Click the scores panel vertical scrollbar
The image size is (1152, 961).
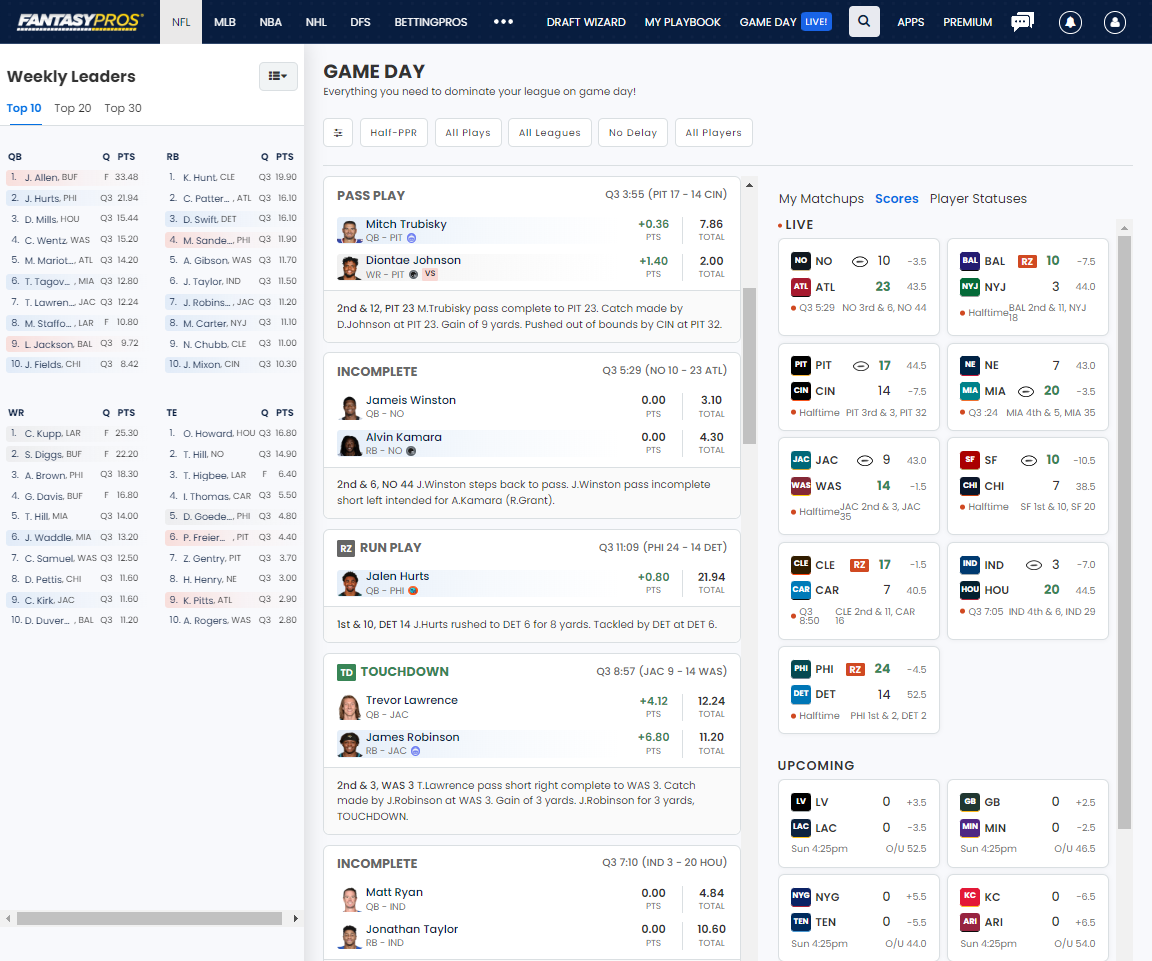pos(1124,533)
